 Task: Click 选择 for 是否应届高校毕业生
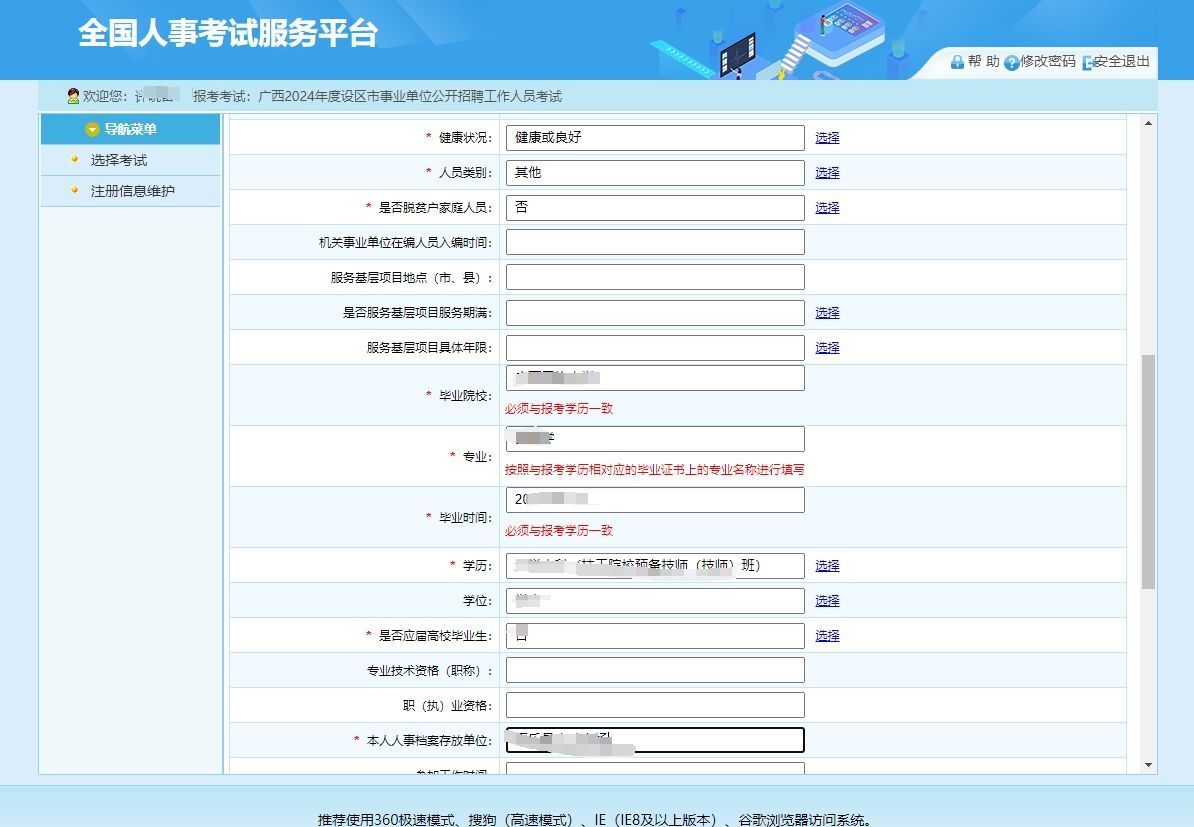[x=827, y=636]
